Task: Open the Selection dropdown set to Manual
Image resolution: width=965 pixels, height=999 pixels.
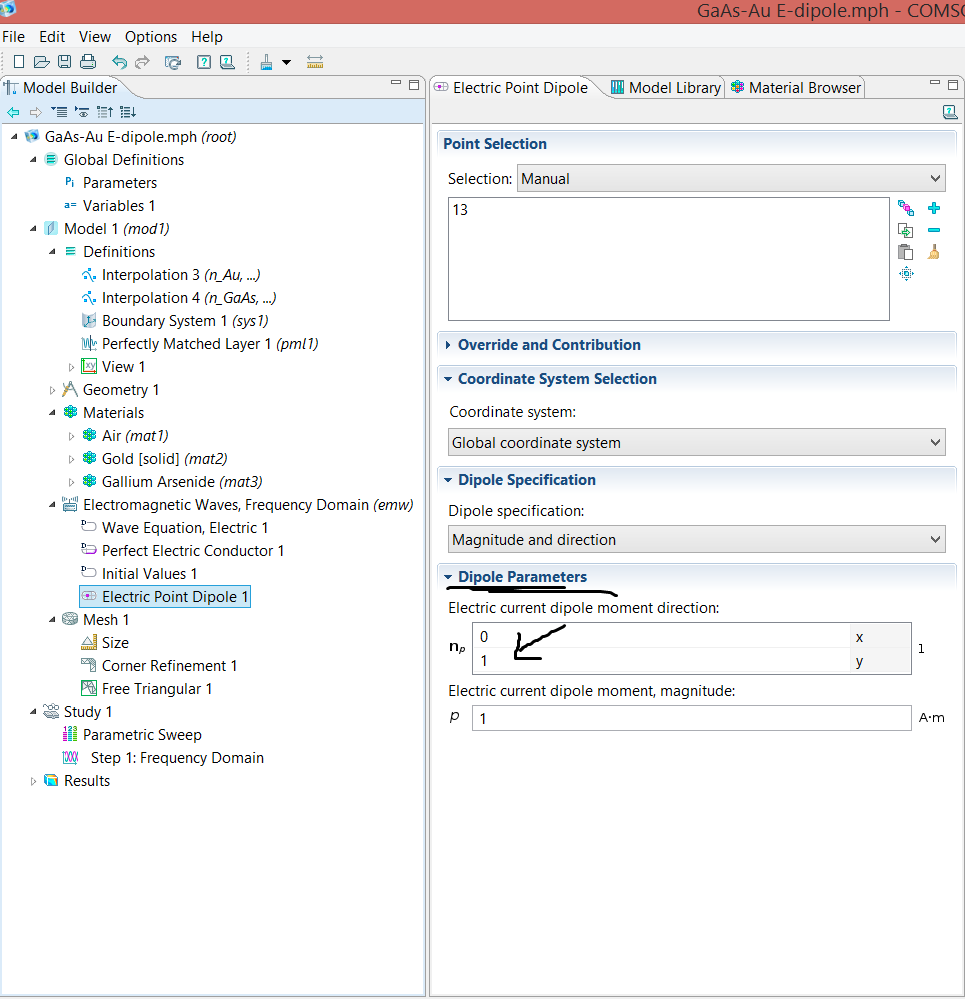Action: (x=731, y=179)
